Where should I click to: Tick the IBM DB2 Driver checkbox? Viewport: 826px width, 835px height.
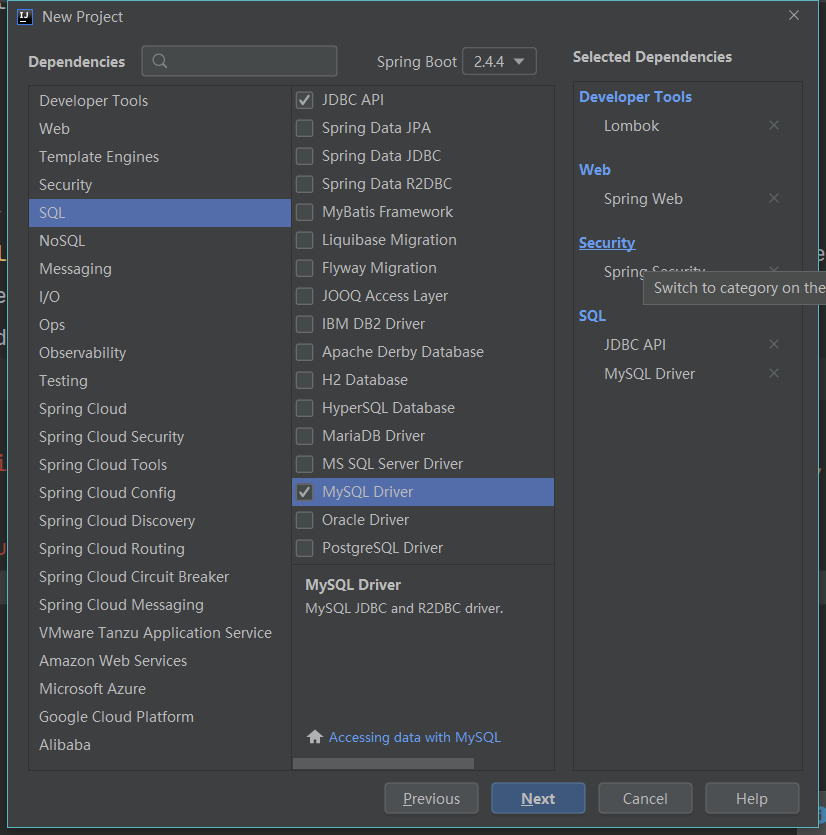pyautogui.click(x=305, y=324)
